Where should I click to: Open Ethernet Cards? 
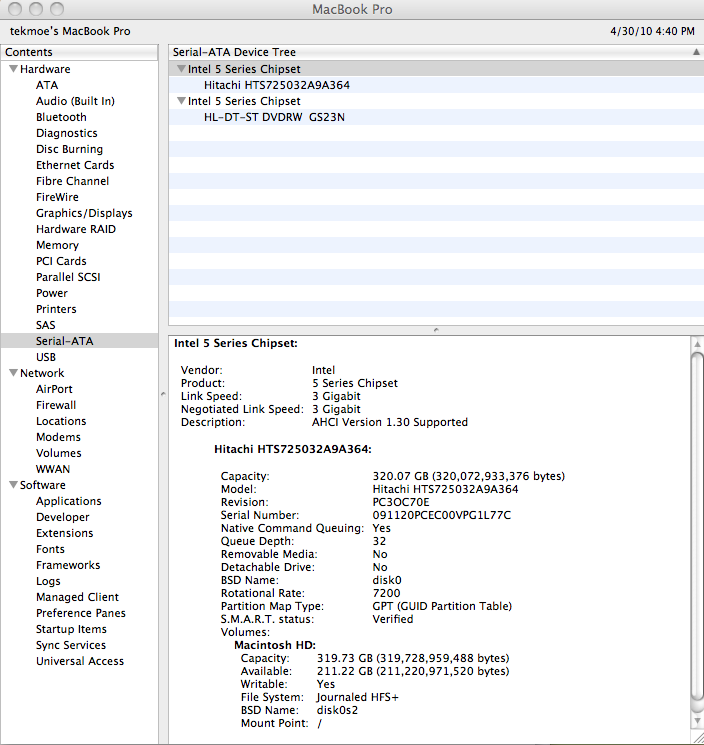[75, 165]
